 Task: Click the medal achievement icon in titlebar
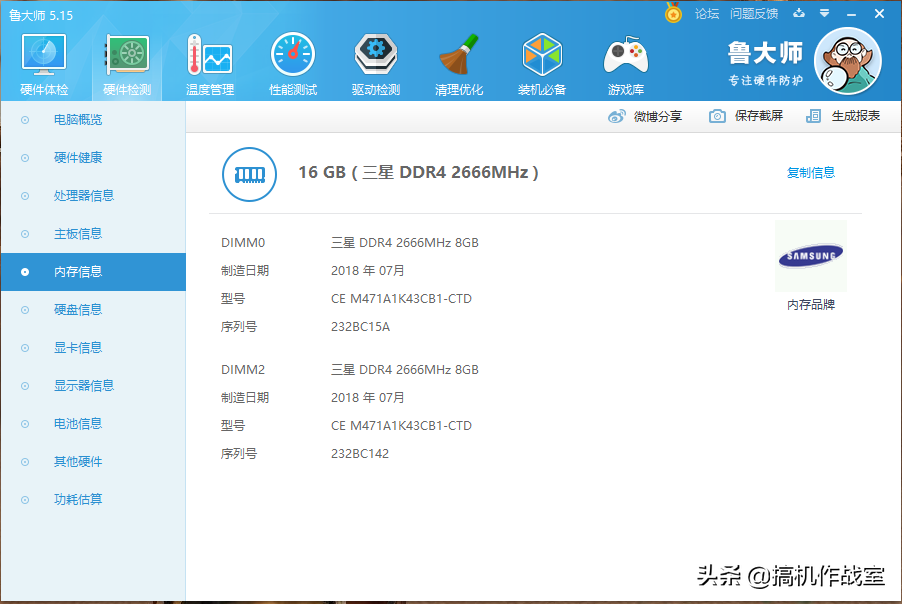673,13
